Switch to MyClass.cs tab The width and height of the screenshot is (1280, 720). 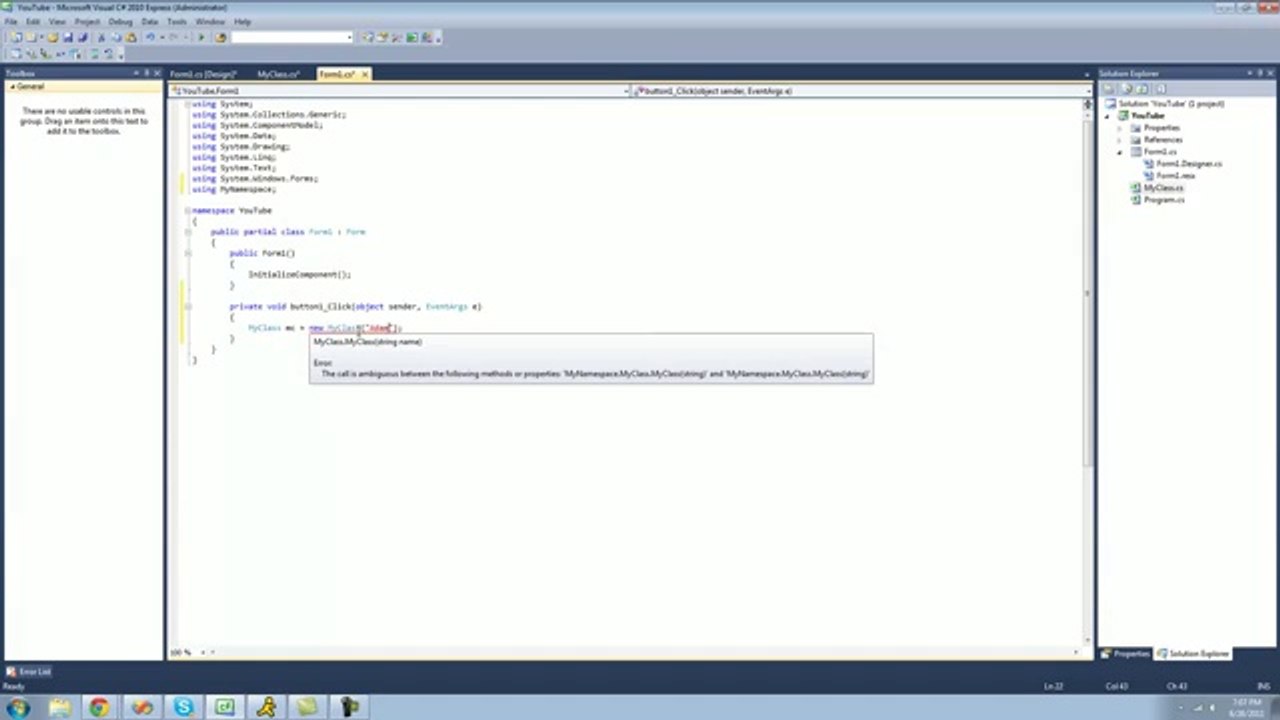[x=278, y=74]
